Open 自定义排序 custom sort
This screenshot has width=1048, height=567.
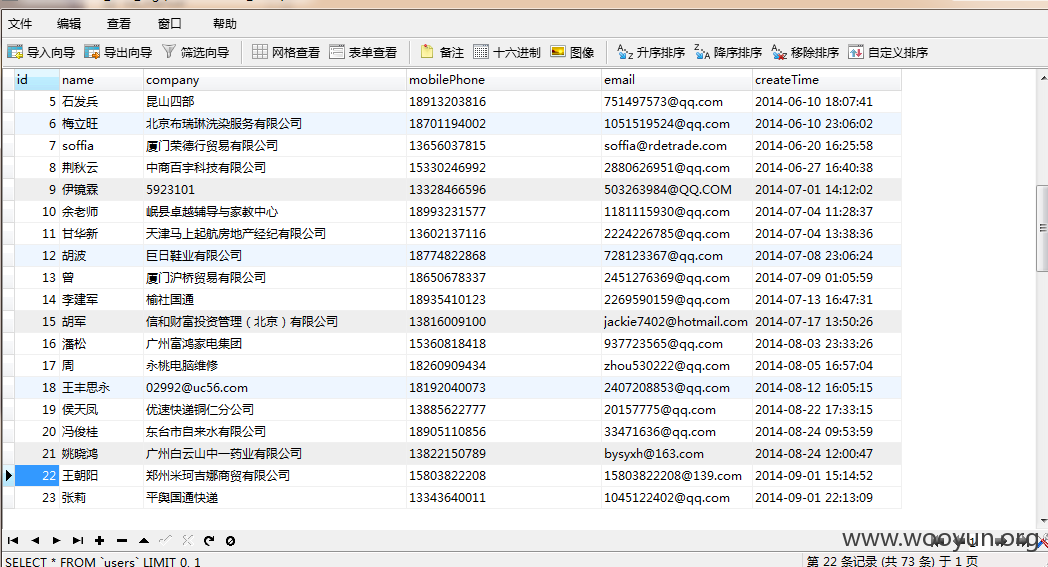click(x=888, y=52)
